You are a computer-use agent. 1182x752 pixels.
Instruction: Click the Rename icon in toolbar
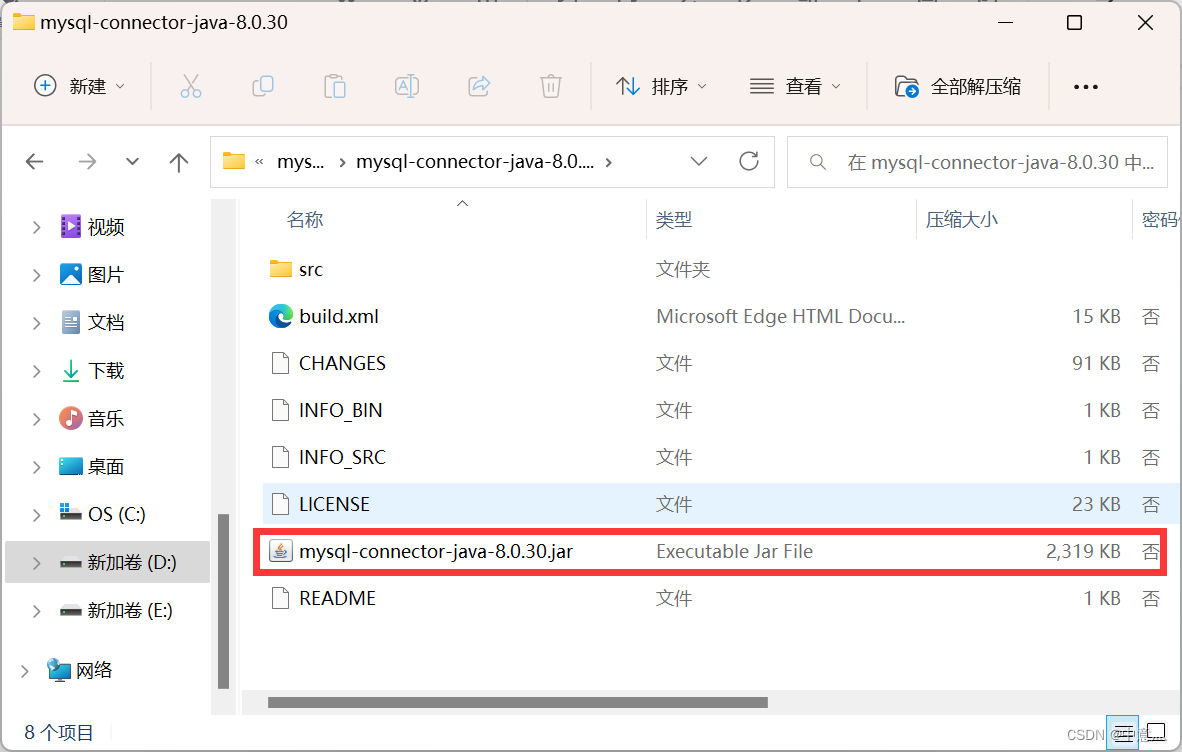click(x=407, y=87)
